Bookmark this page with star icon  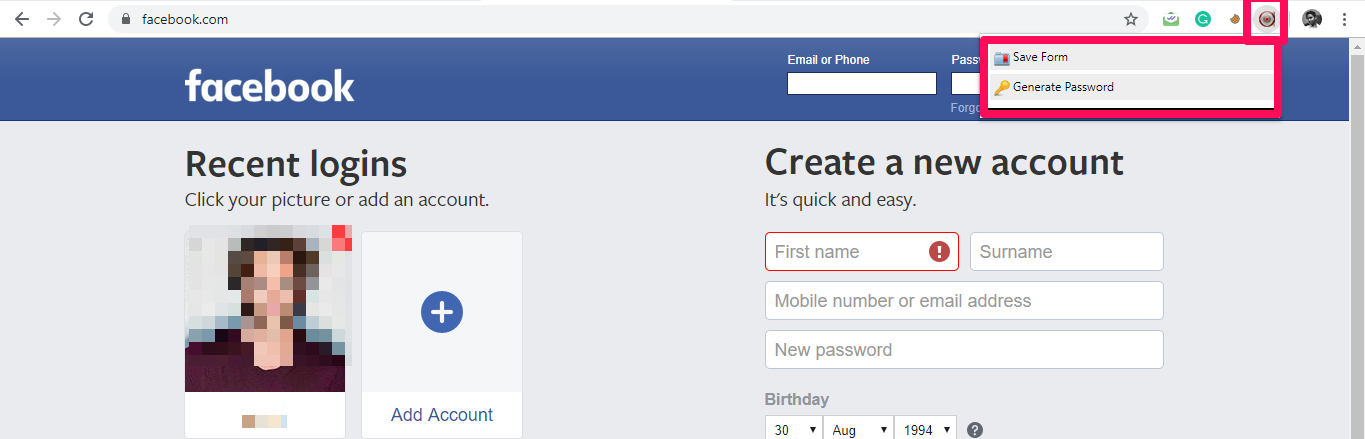click(1131, 19)
